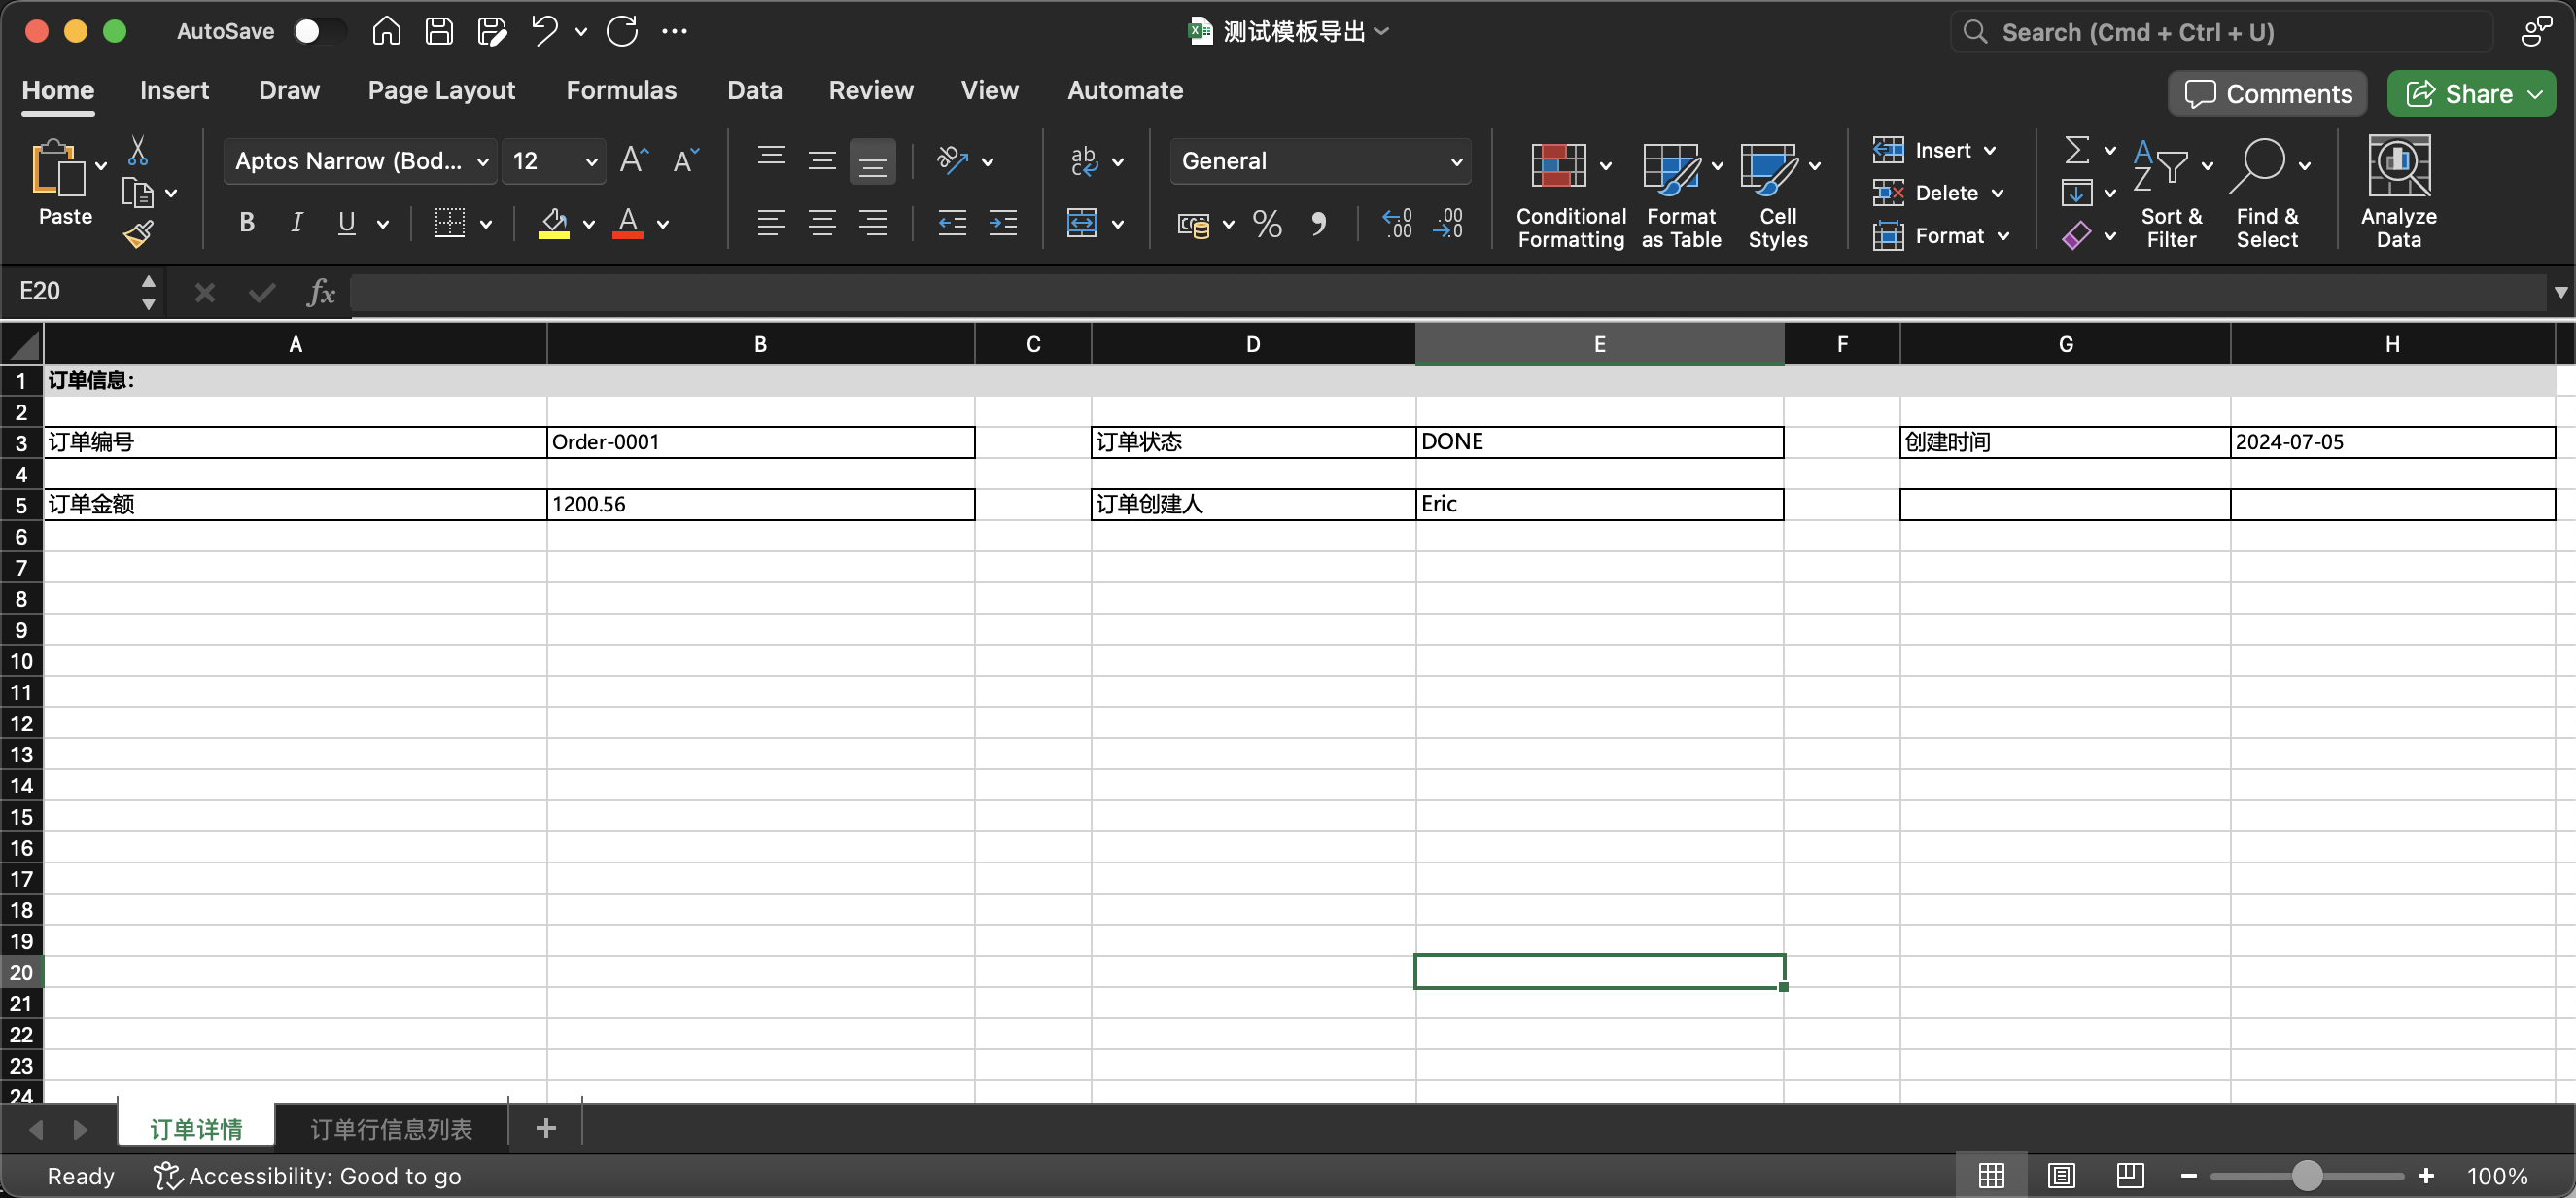Click the Comments button
Image resolution: width=2576 pixels, height=1198 pixels.
pos(2267,94)
